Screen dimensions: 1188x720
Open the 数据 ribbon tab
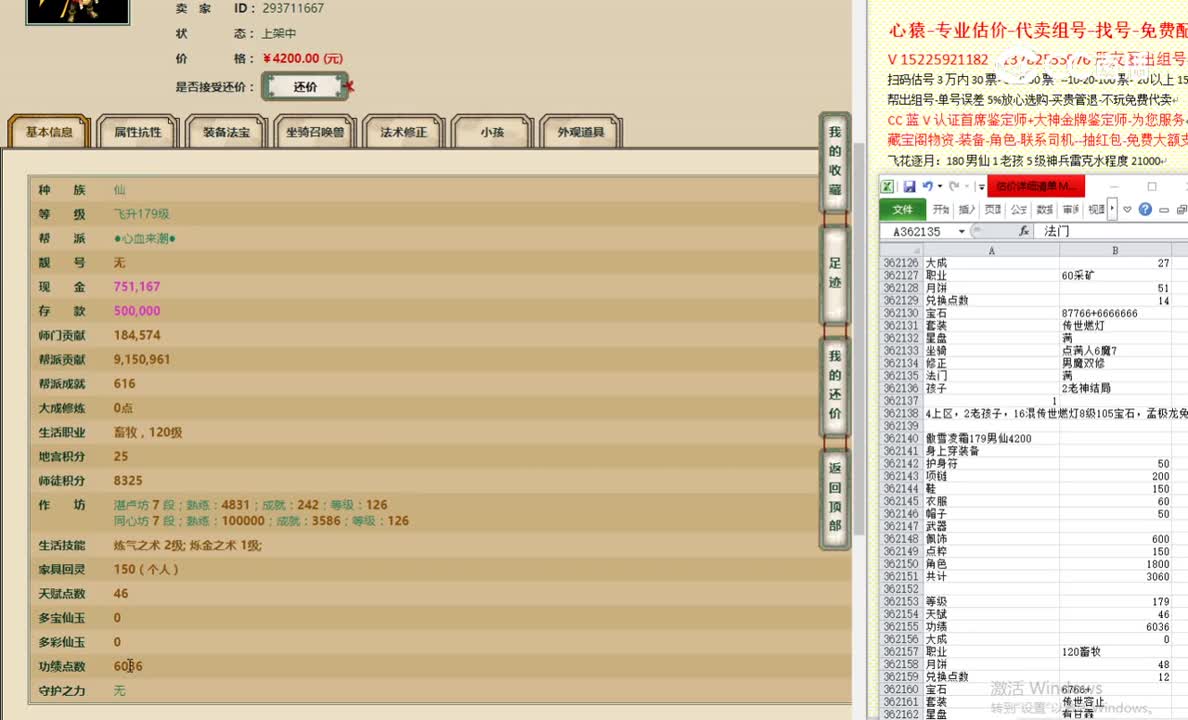tap(1042, 209)
